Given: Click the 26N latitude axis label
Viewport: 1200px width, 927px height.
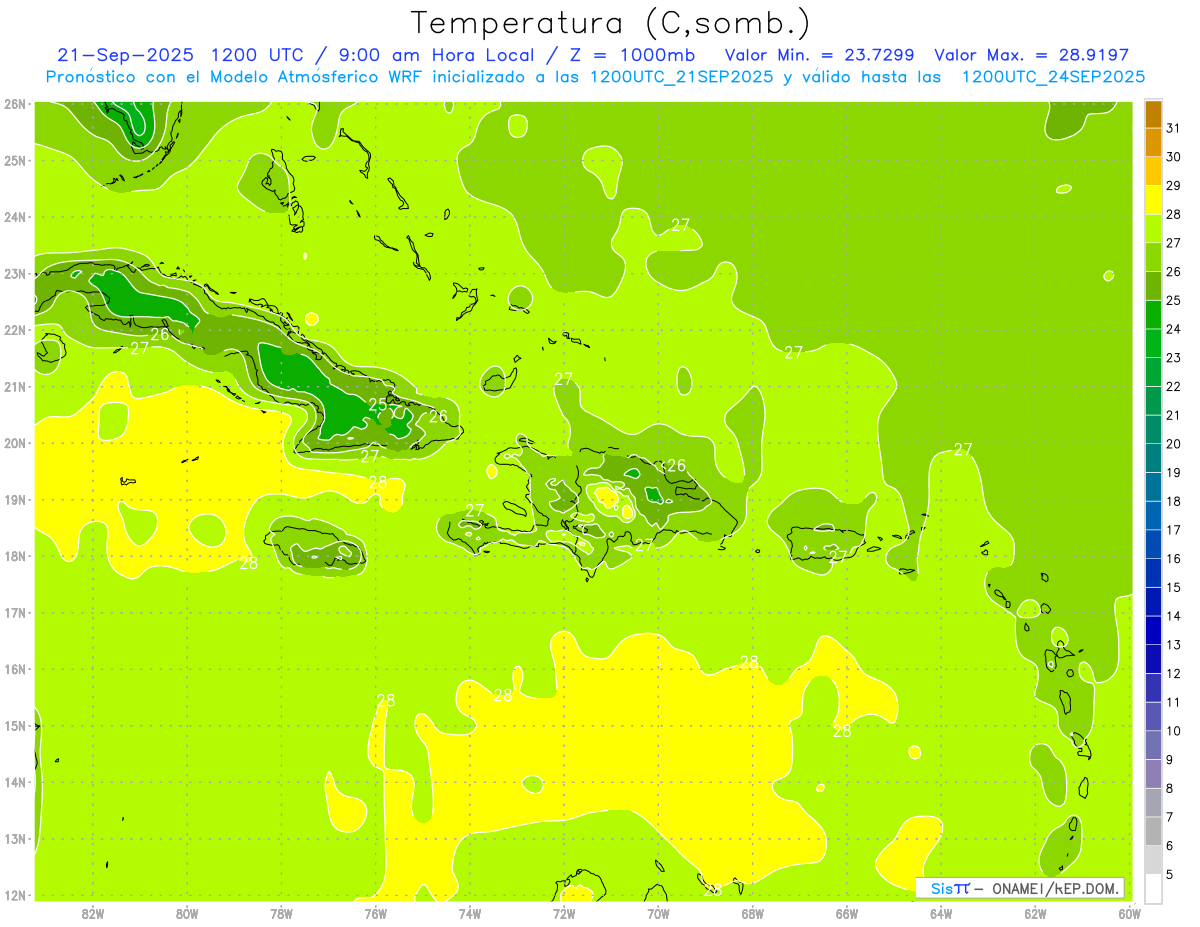Looking at the screenshot, I should (14, 104).
